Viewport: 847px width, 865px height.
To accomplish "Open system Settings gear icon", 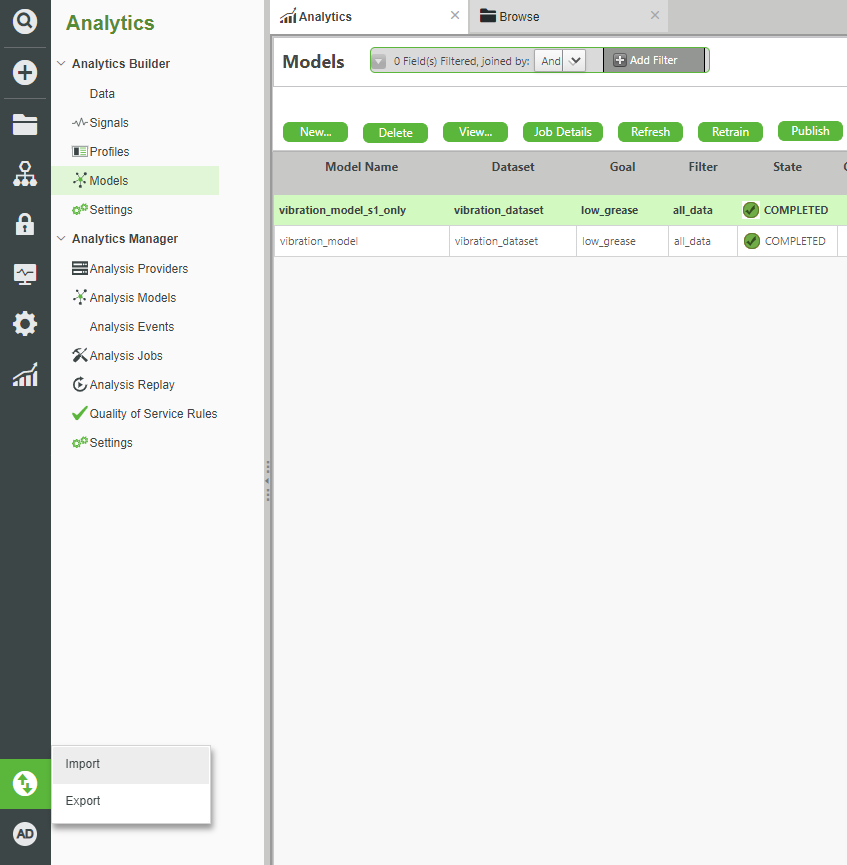I will pos(25,322).
